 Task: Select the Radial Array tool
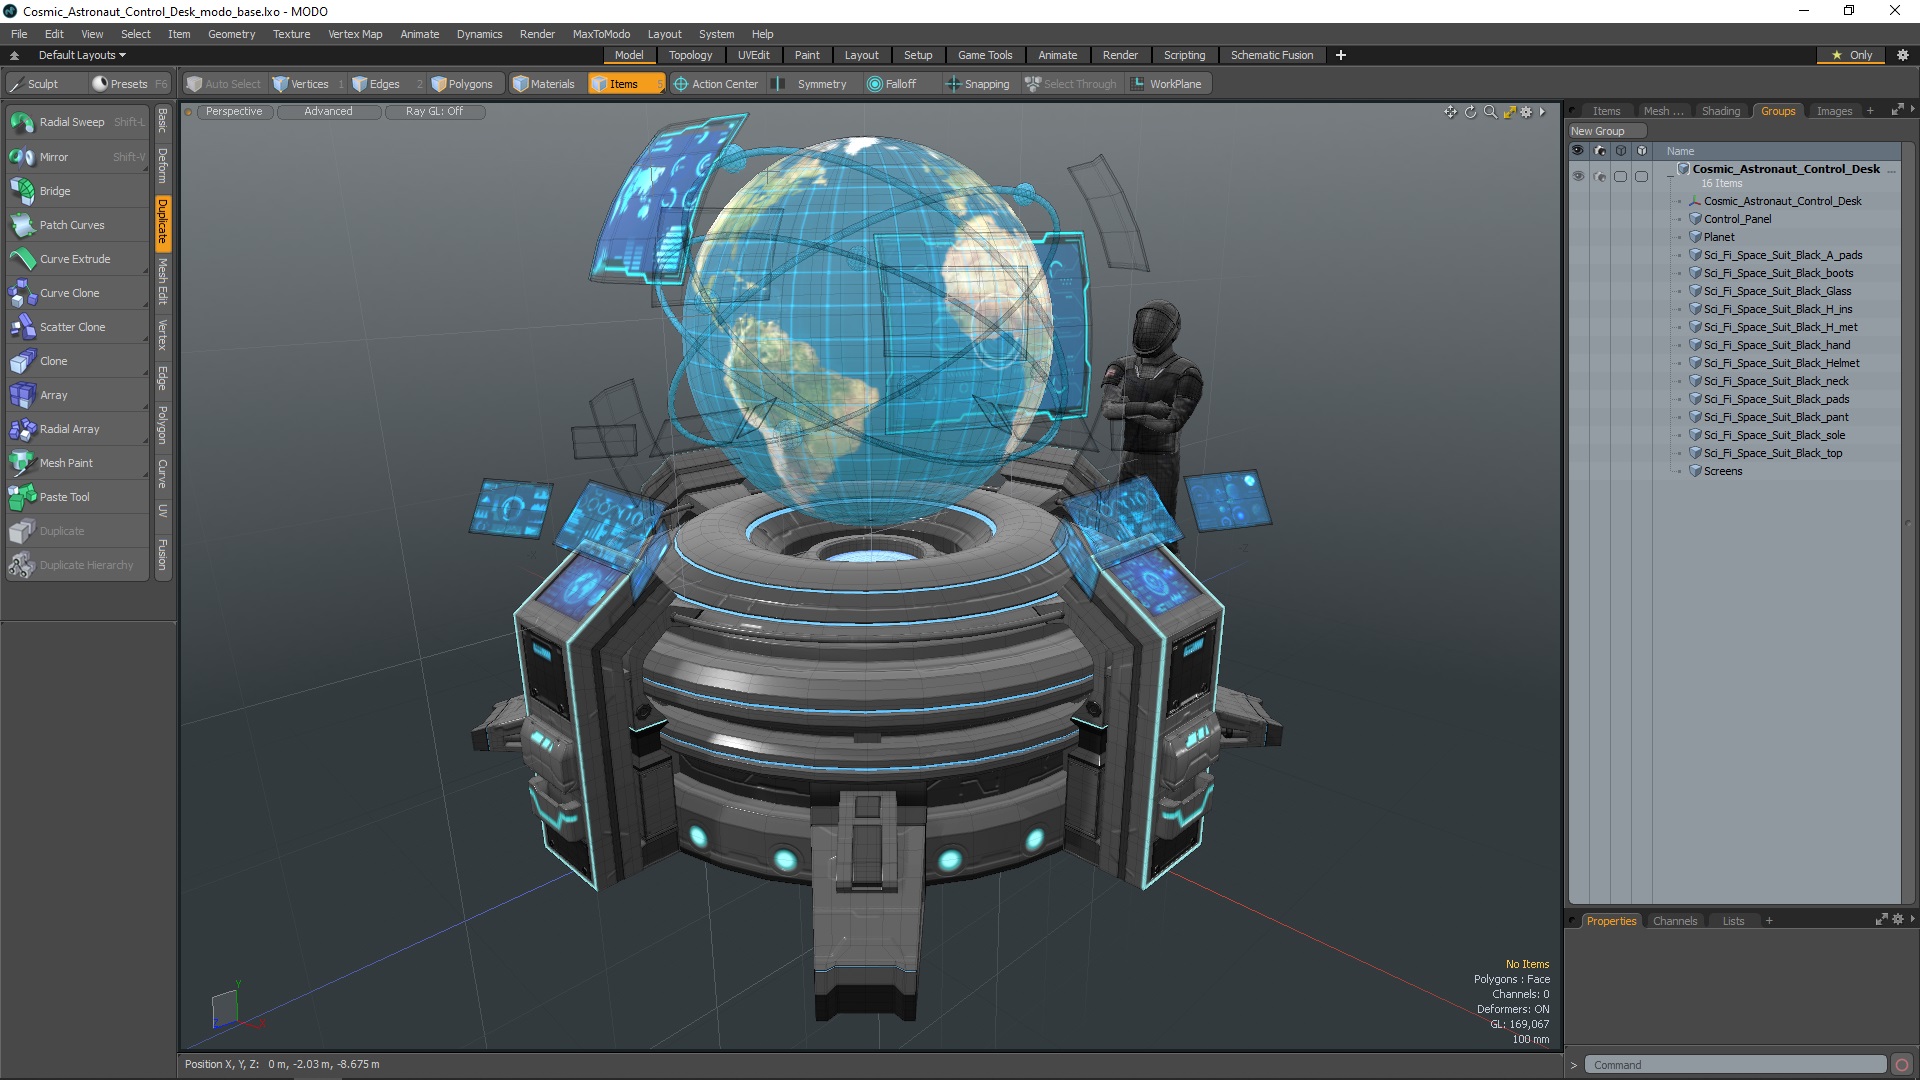click(71, 429)
